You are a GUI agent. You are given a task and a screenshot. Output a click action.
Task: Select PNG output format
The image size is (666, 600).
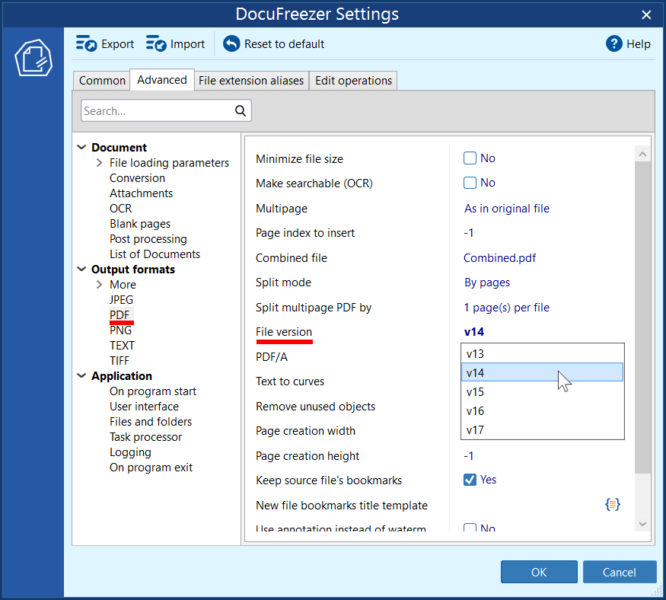click(x=121, y=330)
